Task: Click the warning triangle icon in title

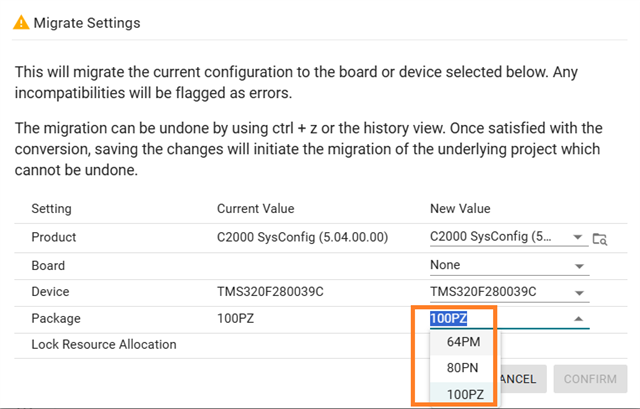Action: 19,22
